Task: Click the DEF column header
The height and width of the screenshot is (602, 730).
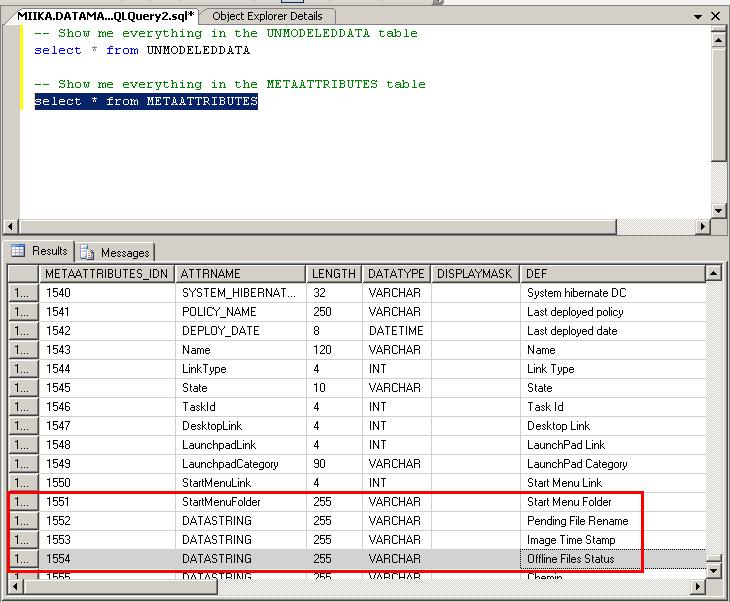Action: [x=613, y=274]
